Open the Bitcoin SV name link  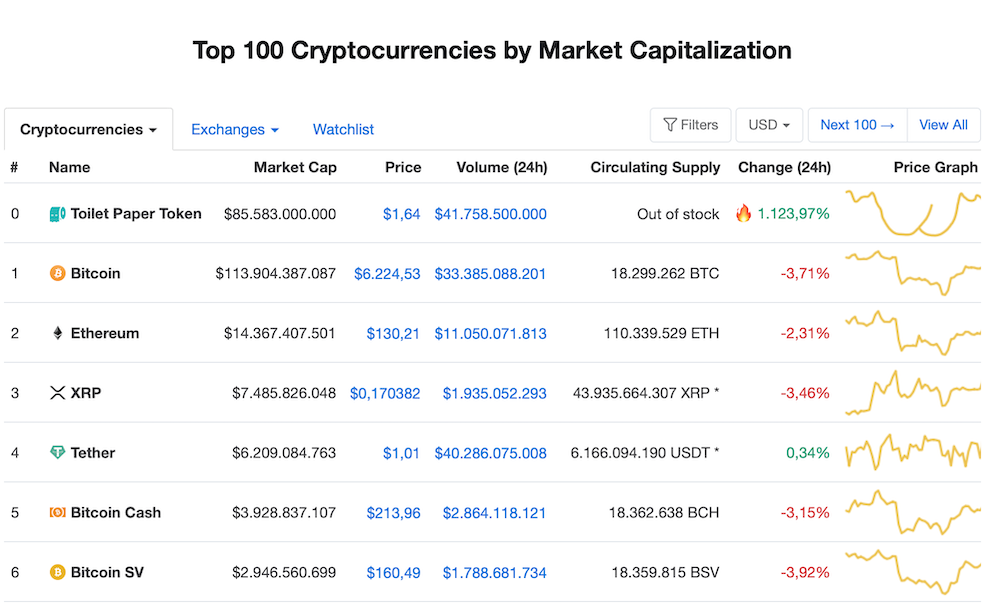pos(107,572)
